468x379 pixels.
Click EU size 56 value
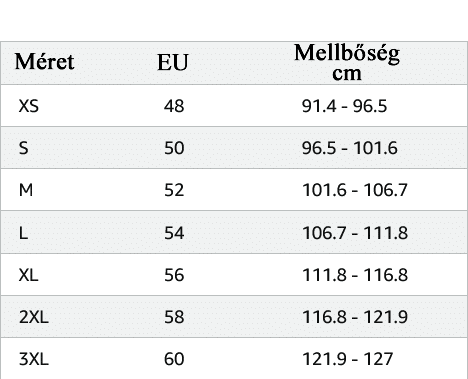(x=174, y=275)
